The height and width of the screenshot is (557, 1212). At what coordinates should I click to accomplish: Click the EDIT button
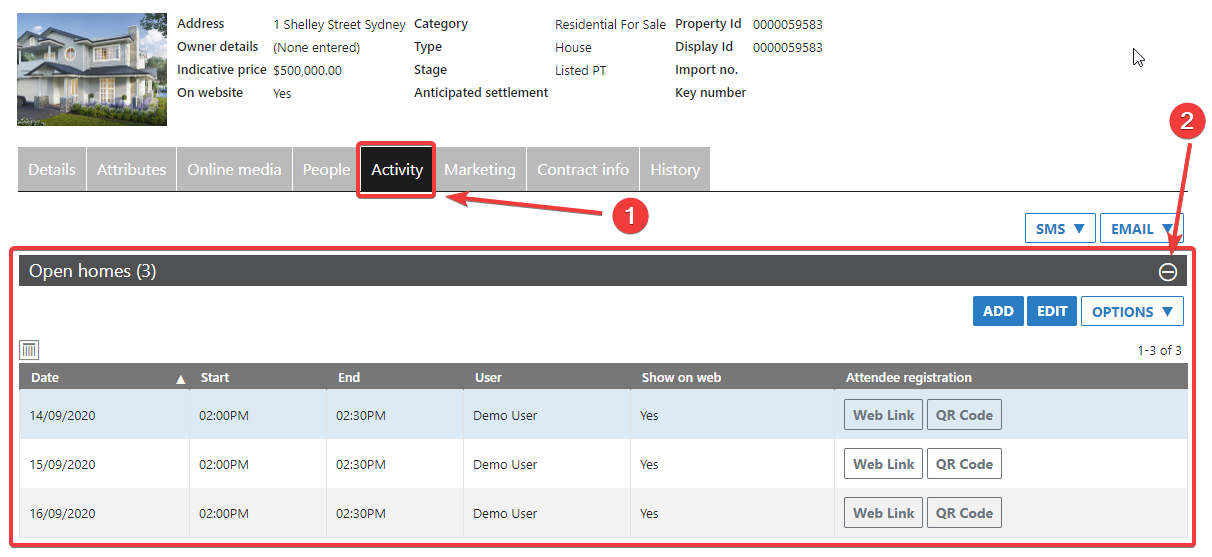coord(1052,311)
